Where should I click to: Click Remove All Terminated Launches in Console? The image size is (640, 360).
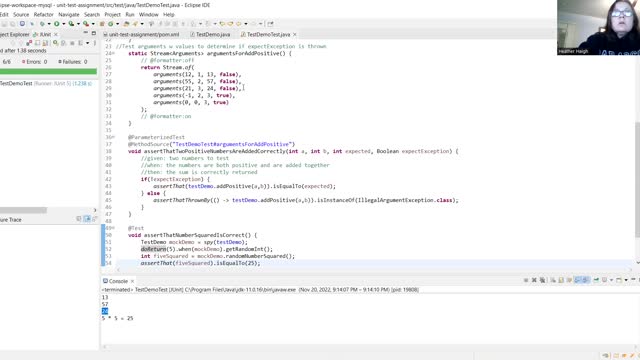[542, 280]
